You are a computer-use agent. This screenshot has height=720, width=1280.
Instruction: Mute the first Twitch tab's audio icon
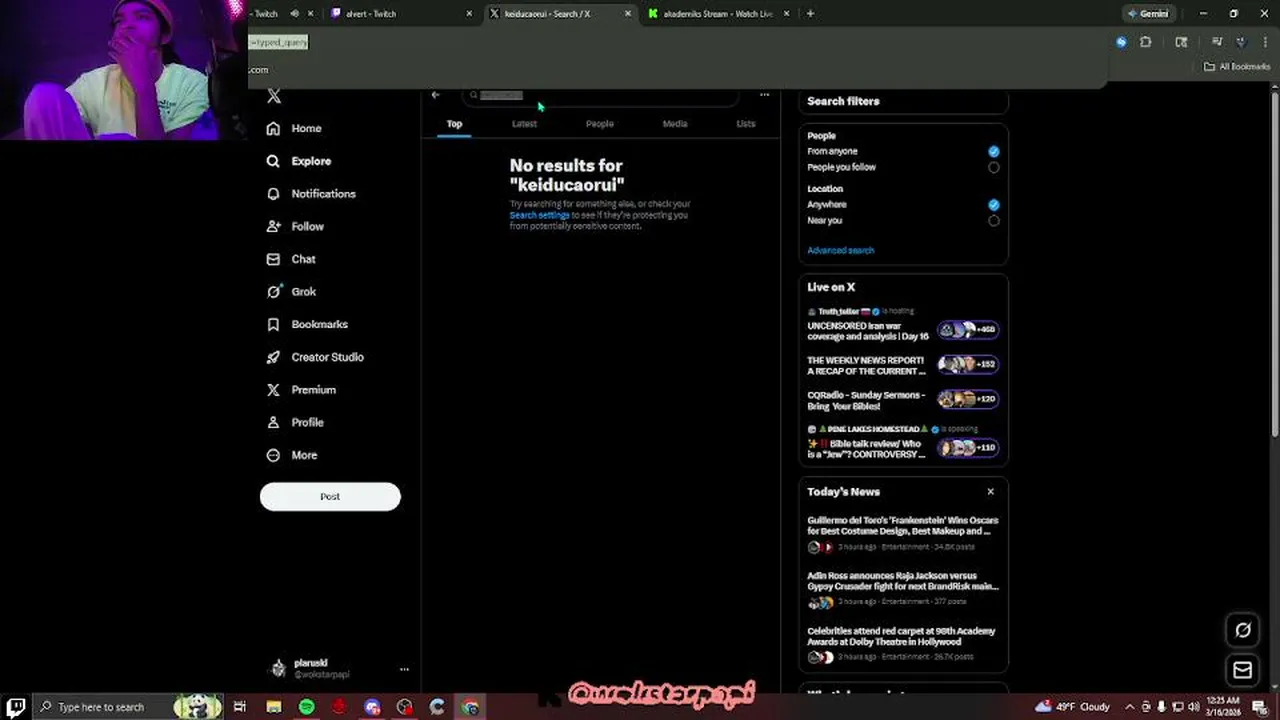pyautogui.click(x=294, y=14)
